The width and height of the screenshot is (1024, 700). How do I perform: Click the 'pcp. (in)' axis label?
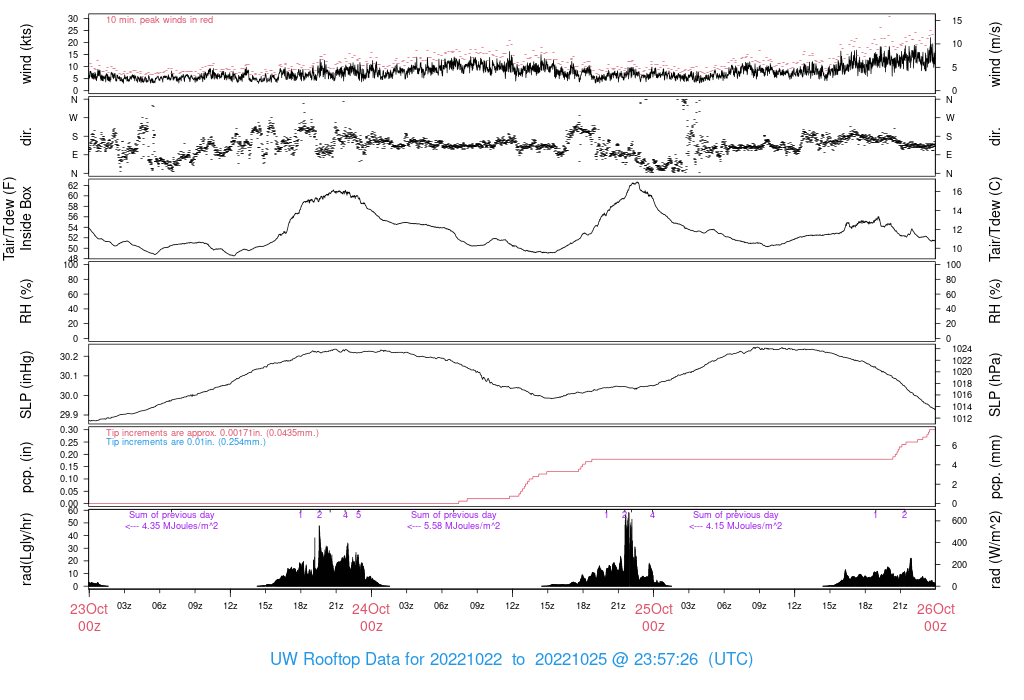pos(26,467)
